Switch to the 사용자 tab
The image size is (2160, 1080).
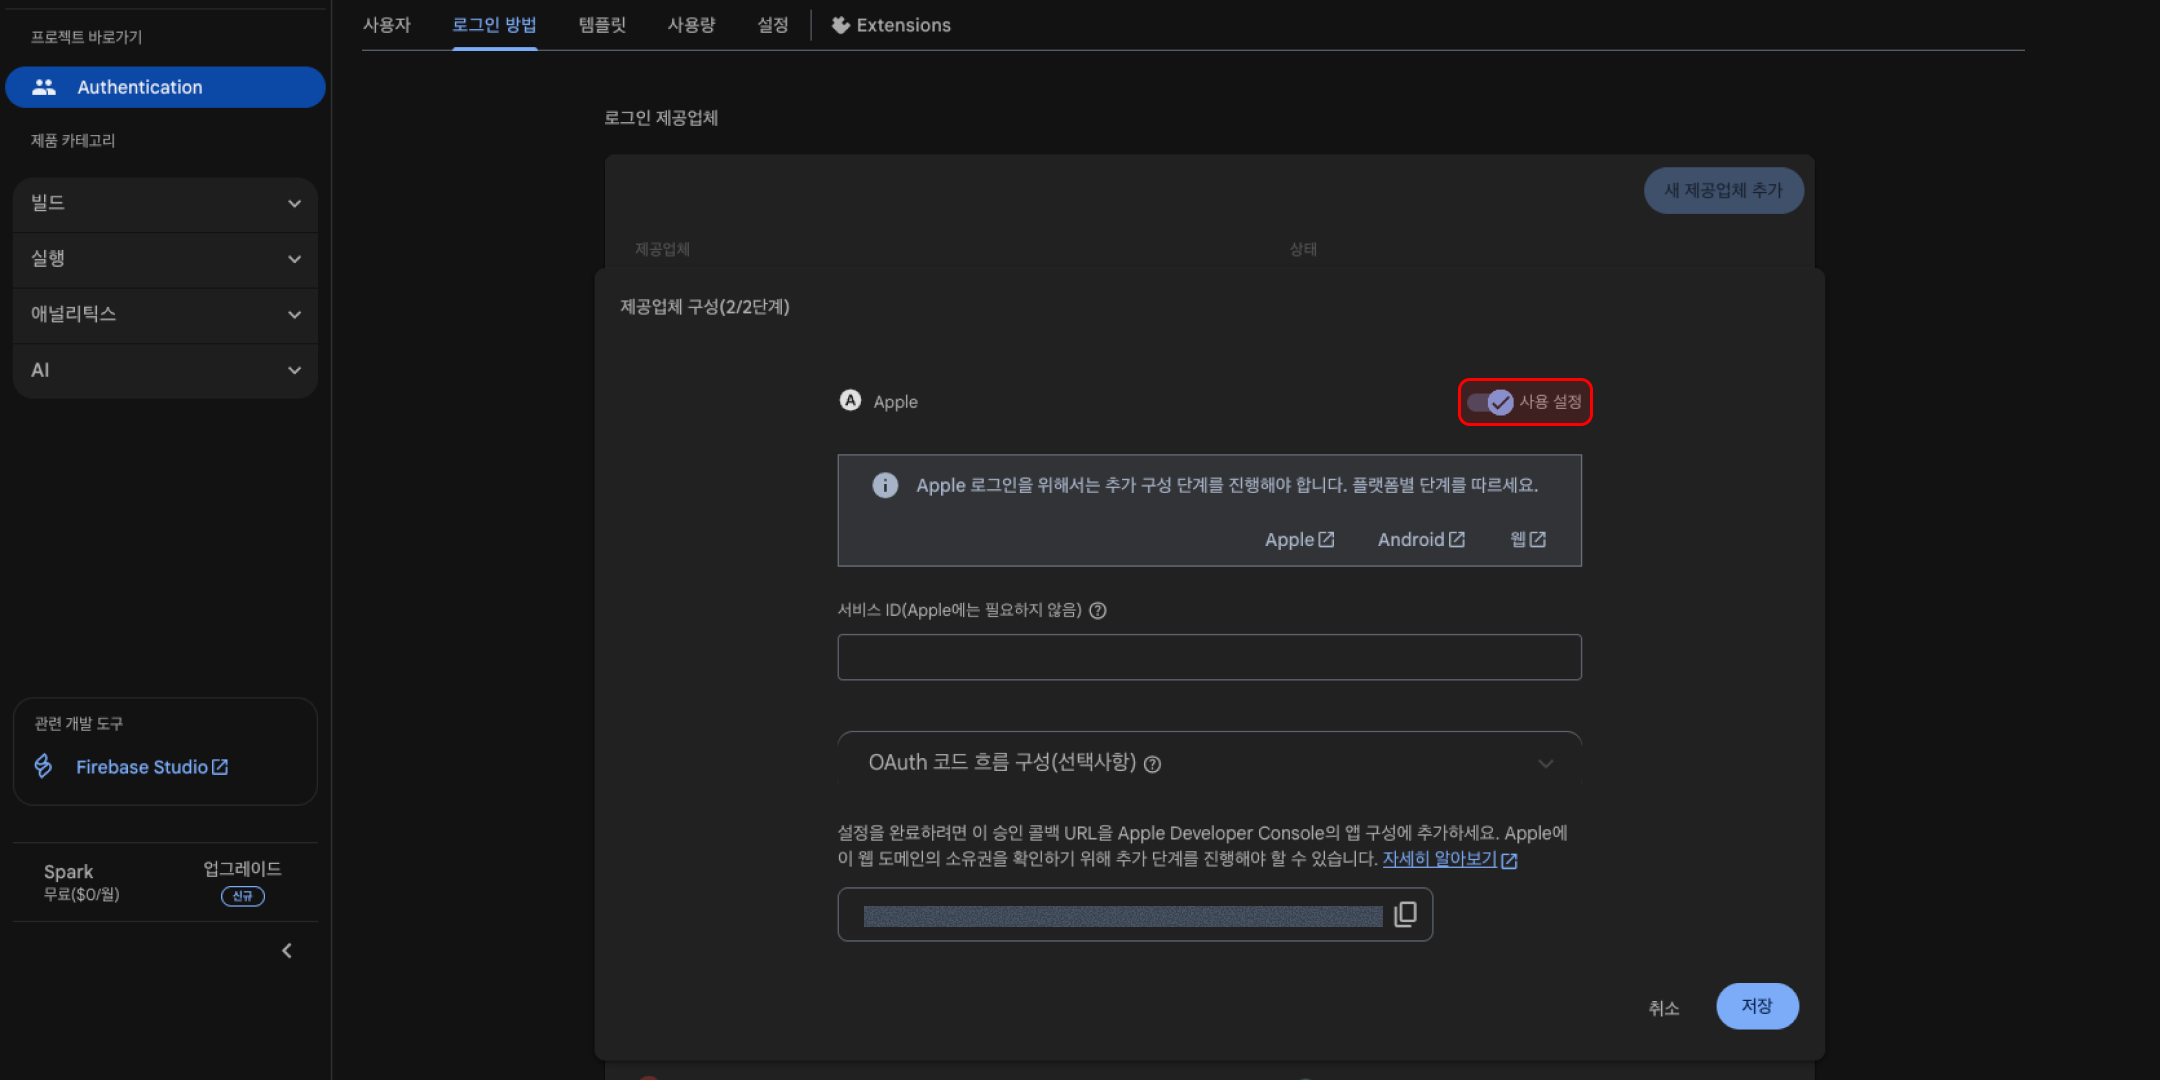pos(387,25)
